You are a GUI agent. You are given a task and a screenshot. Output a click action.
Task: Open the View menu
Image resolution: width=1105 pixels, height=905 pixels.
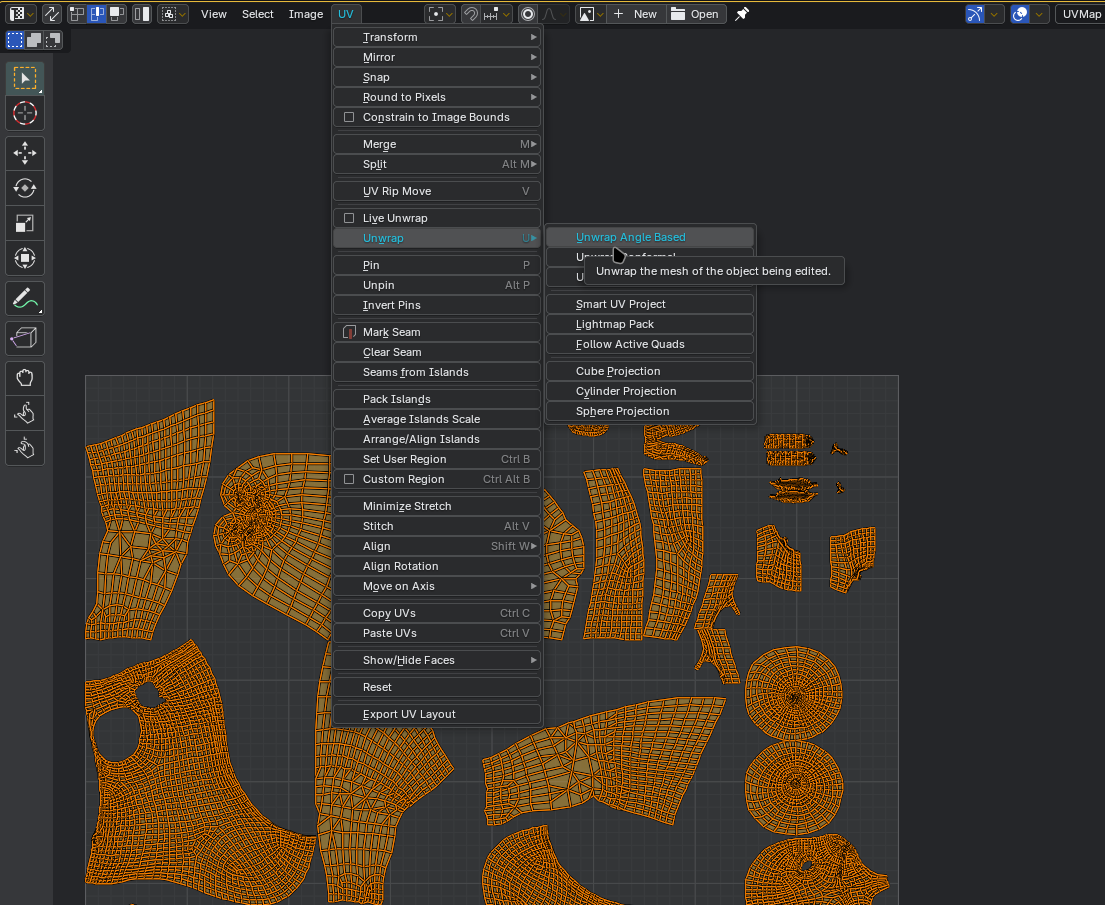click(x=214, y=14)
